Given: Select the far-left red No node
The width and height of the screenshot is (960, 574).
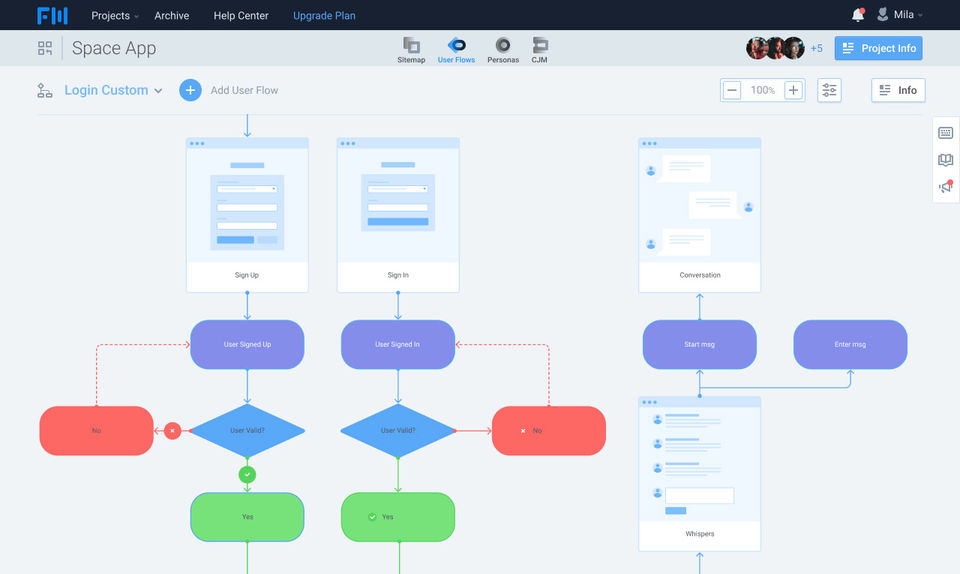Looking at the screenshot, I should [96, 431].
